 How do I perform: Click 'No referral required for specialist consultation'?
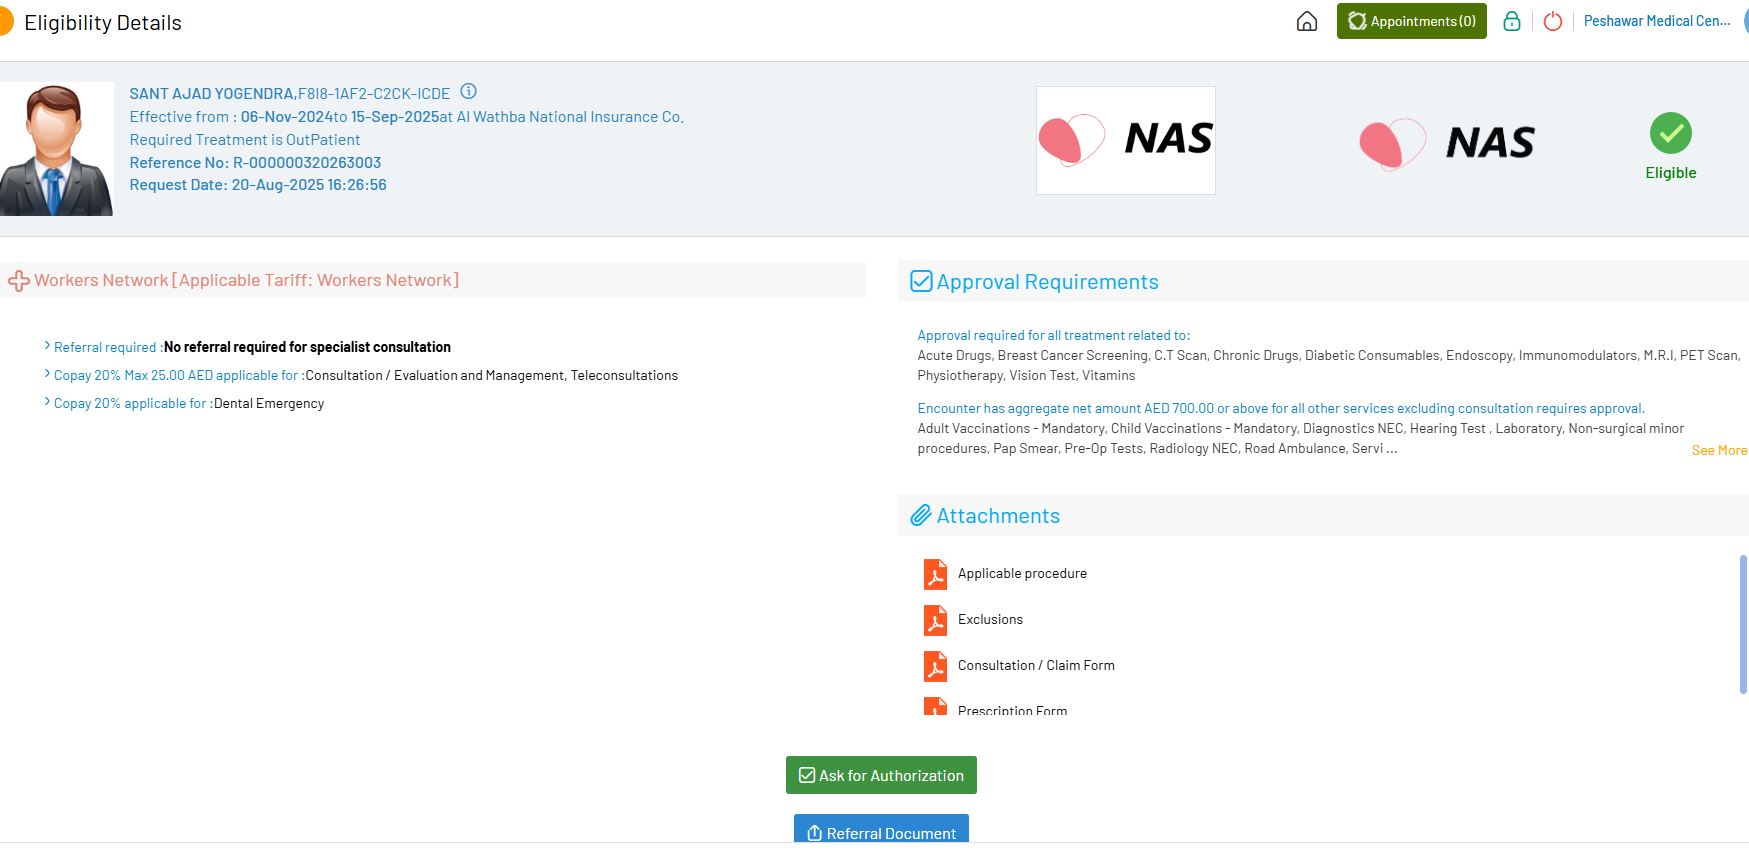307,347
